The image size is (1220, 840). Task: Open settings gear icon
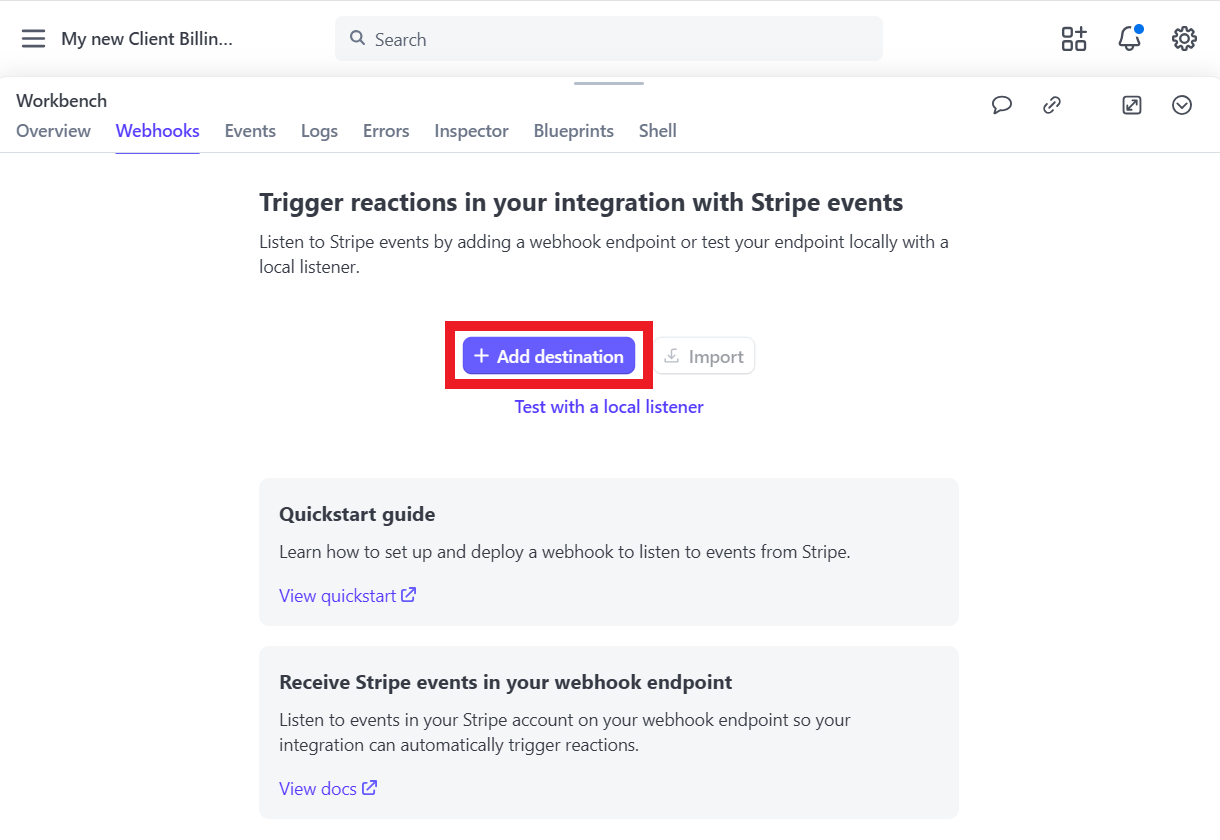pyautogui.click(x=1184, y=39)
